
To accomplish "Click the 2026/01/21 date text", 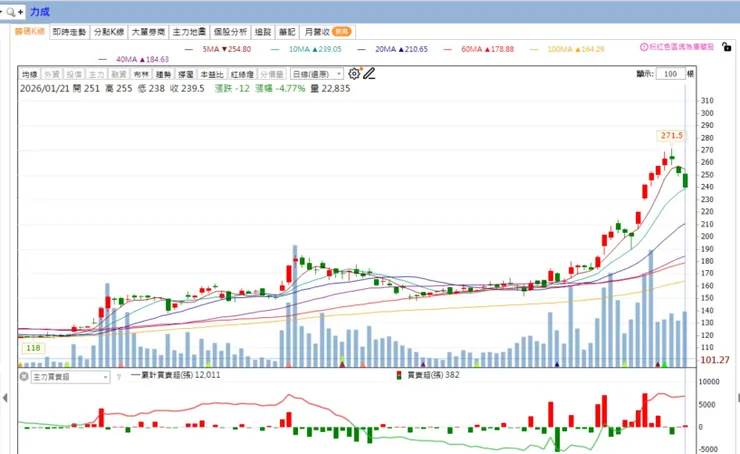I will click(x=44, y=88).
